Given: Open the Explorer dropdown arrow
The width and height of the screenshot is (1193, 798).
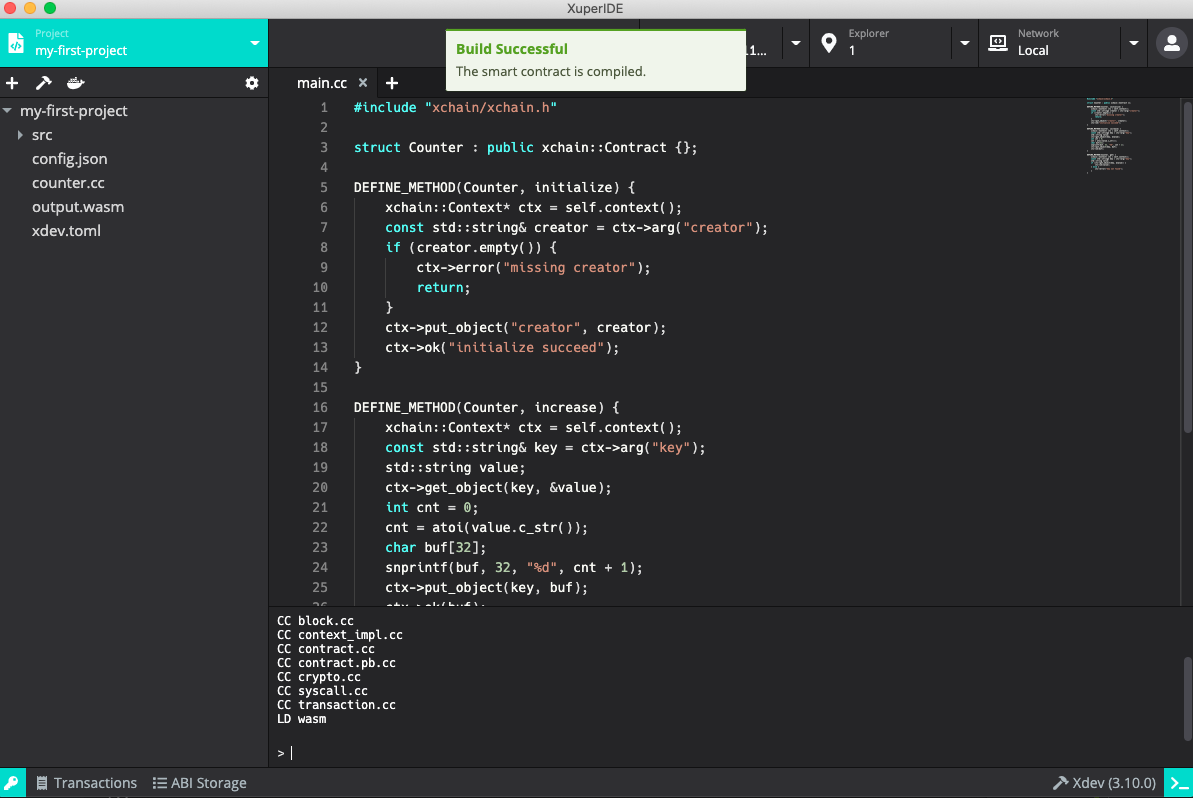Looking at the screenshot, I should tap(965, 43).
